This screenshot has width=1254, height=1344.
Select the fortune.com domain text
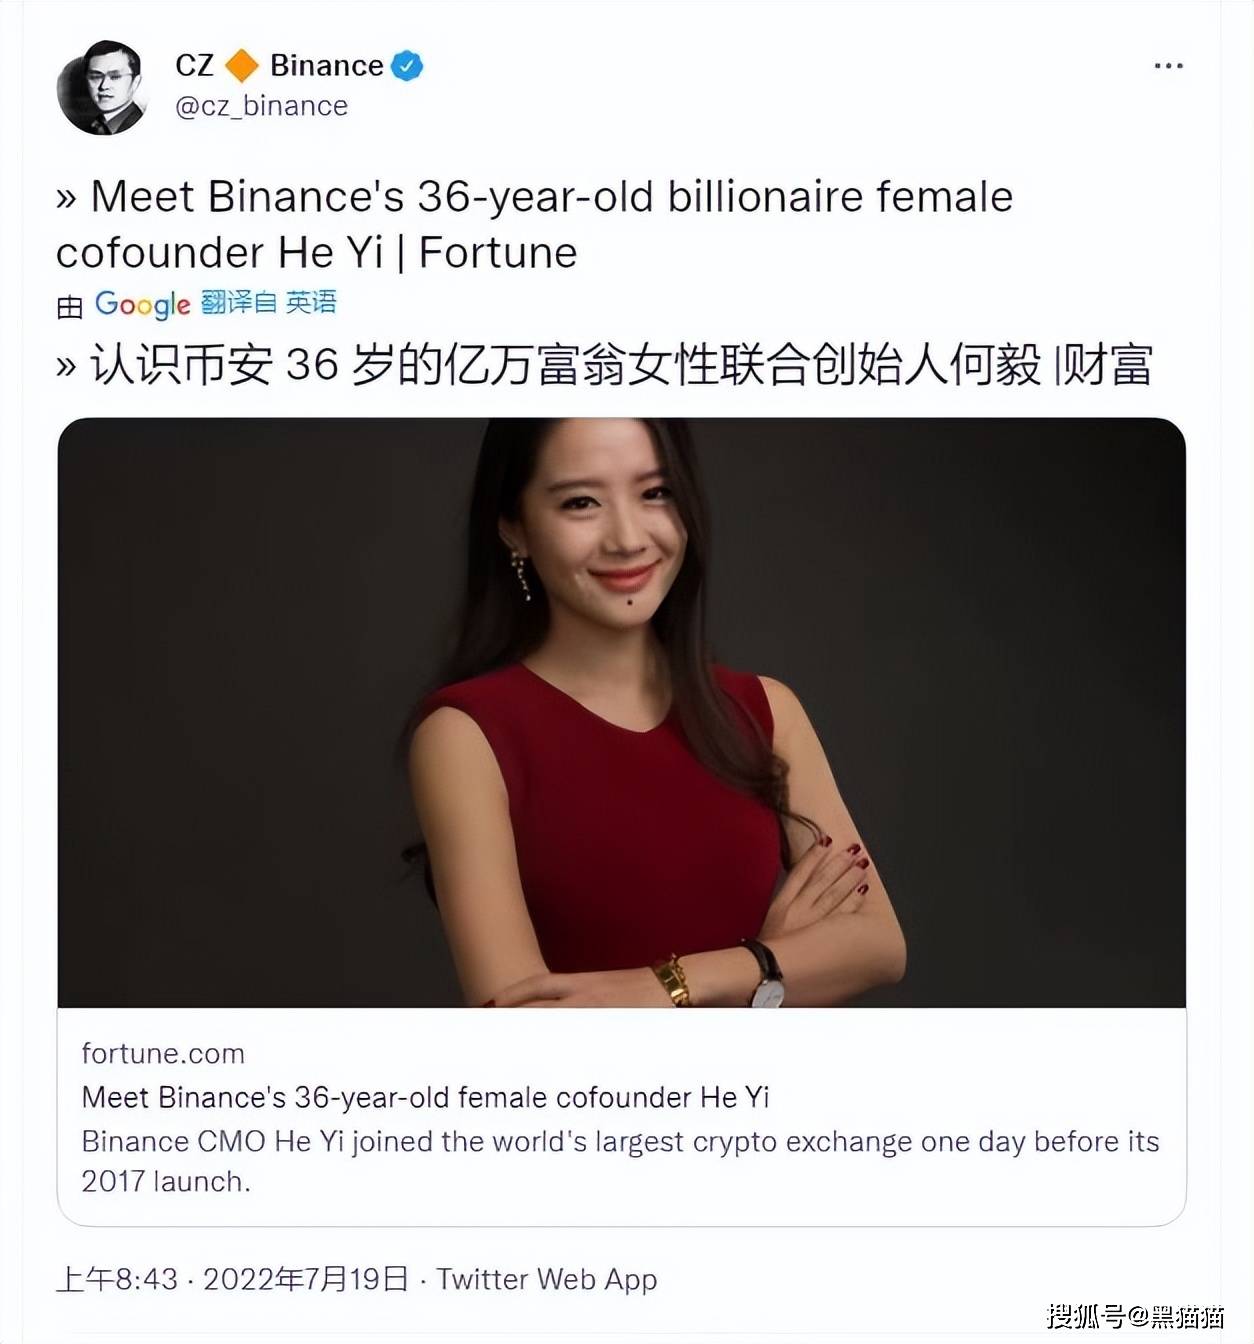tap(165, 1052)
